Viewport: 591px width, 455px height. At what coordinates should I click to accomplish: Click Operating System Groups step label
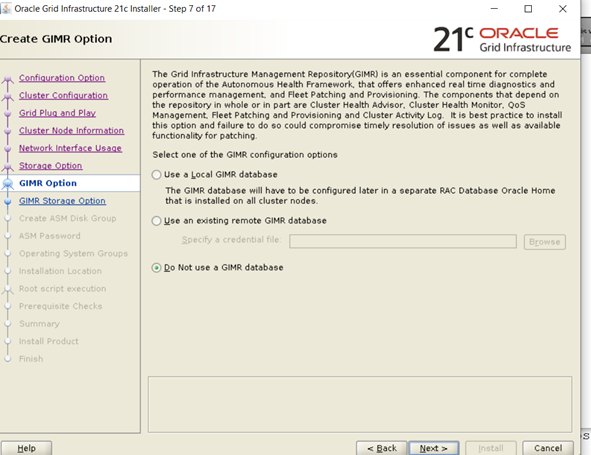pyautogui.click(x=73, y=253)
